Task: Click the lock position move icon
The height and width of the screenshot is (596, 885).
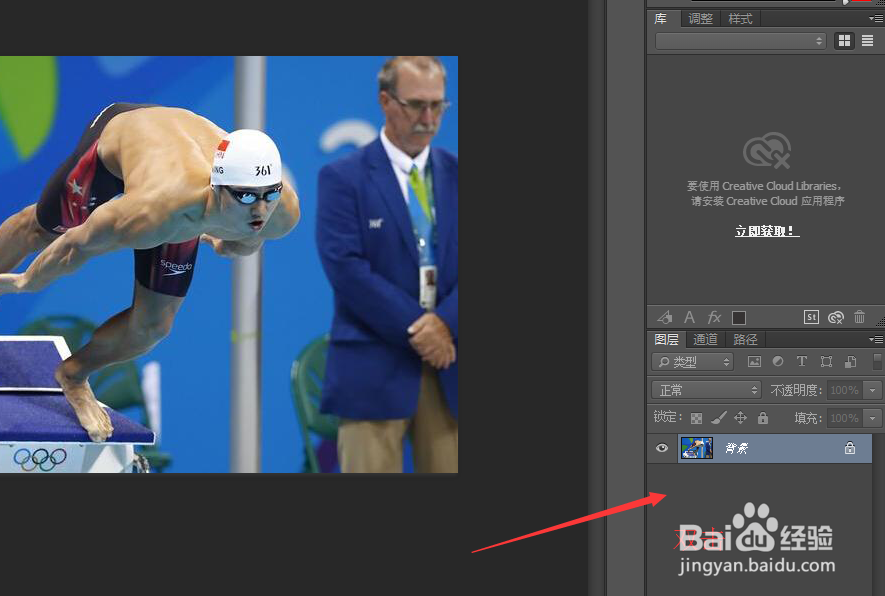Action: coord(741,418)
